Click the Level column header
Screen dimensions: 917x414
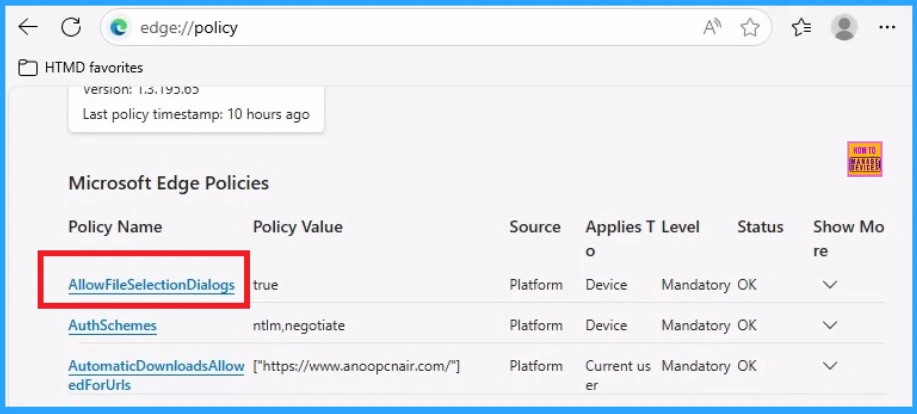coord(680,227)
